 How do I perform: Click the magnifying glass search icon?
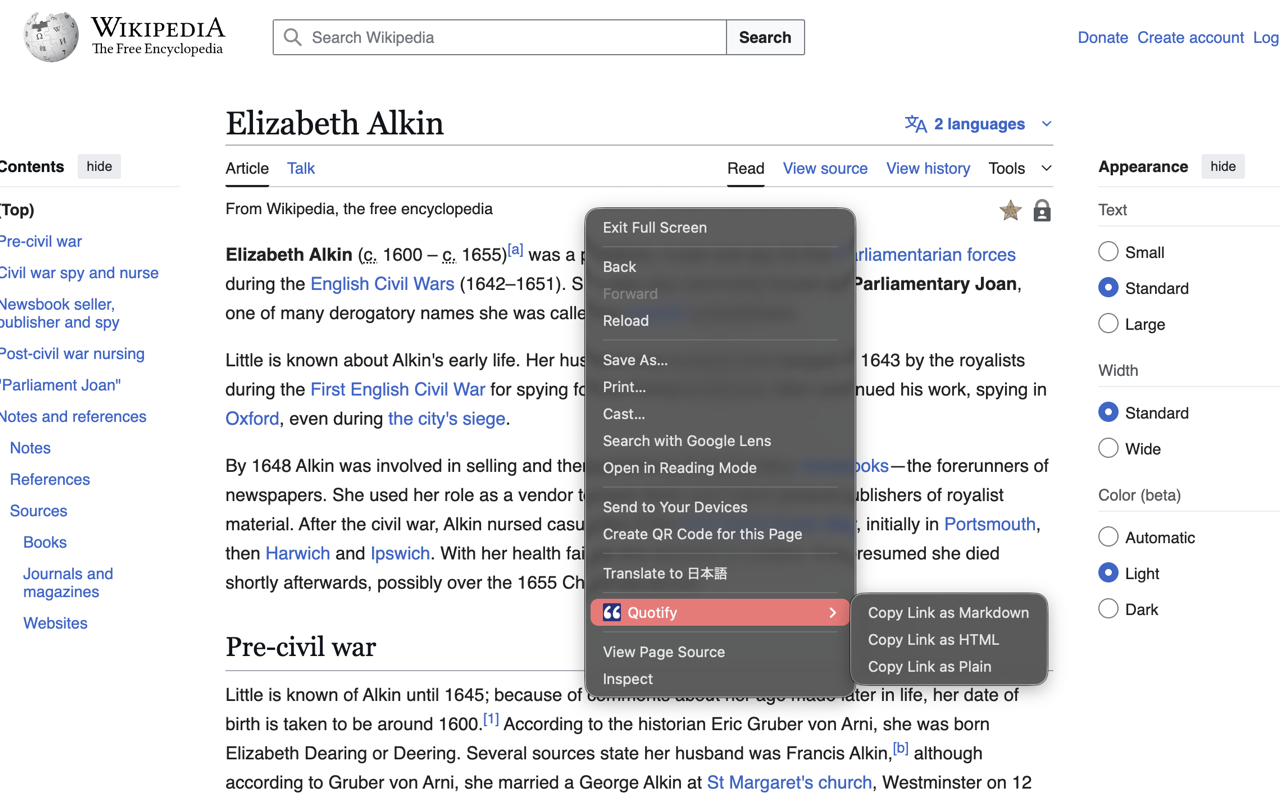pos(292,38)
